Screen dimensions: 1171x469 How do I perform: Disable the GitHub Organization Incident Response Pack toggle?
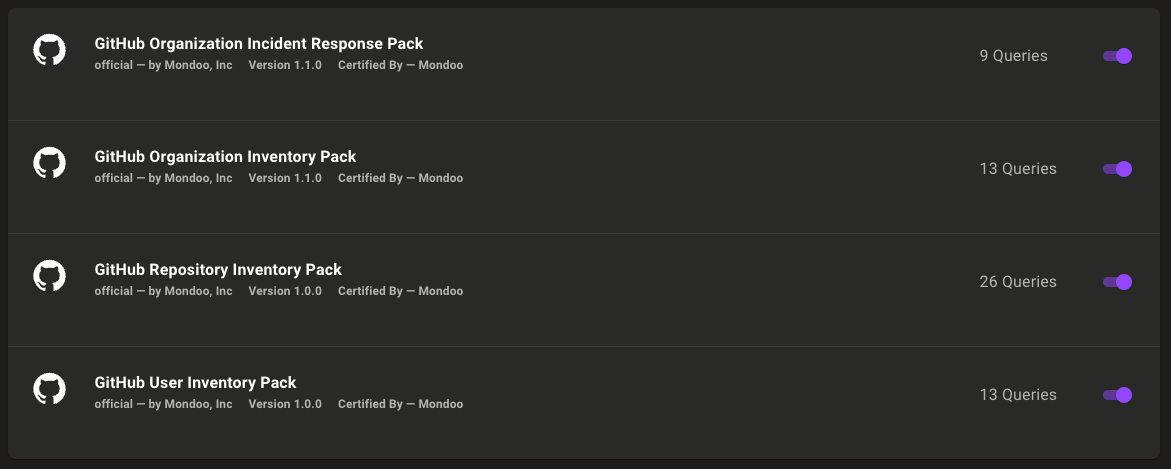(x=1117, y=56)
